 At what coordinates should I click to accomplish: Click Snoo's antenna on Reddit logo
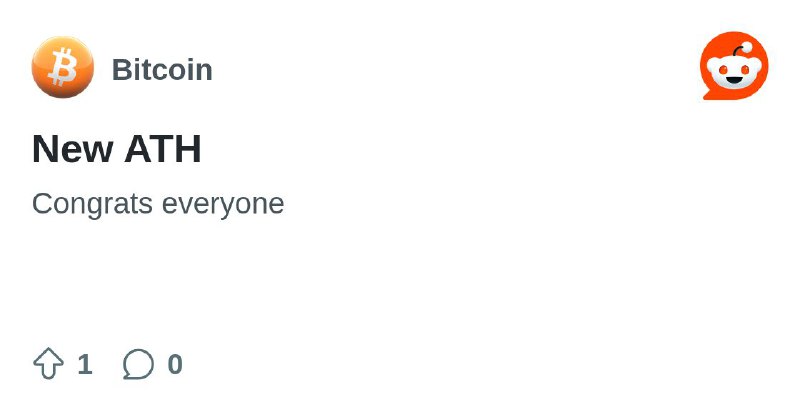point(743,50)
